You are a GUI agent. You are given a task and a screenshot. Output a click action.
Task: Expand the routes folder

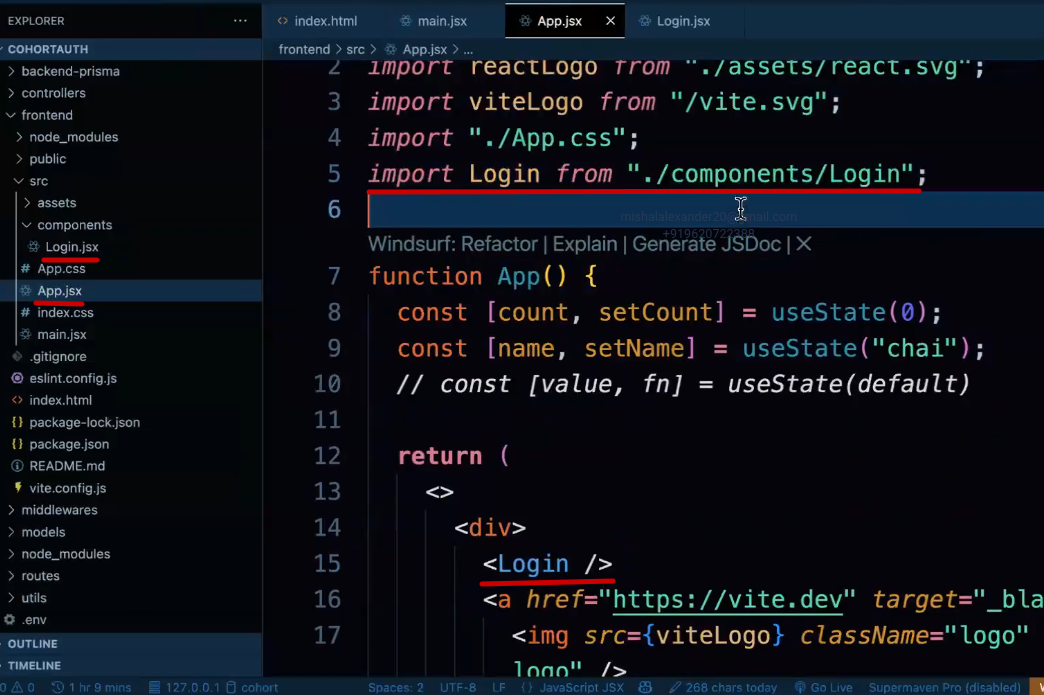coord(40,576)
